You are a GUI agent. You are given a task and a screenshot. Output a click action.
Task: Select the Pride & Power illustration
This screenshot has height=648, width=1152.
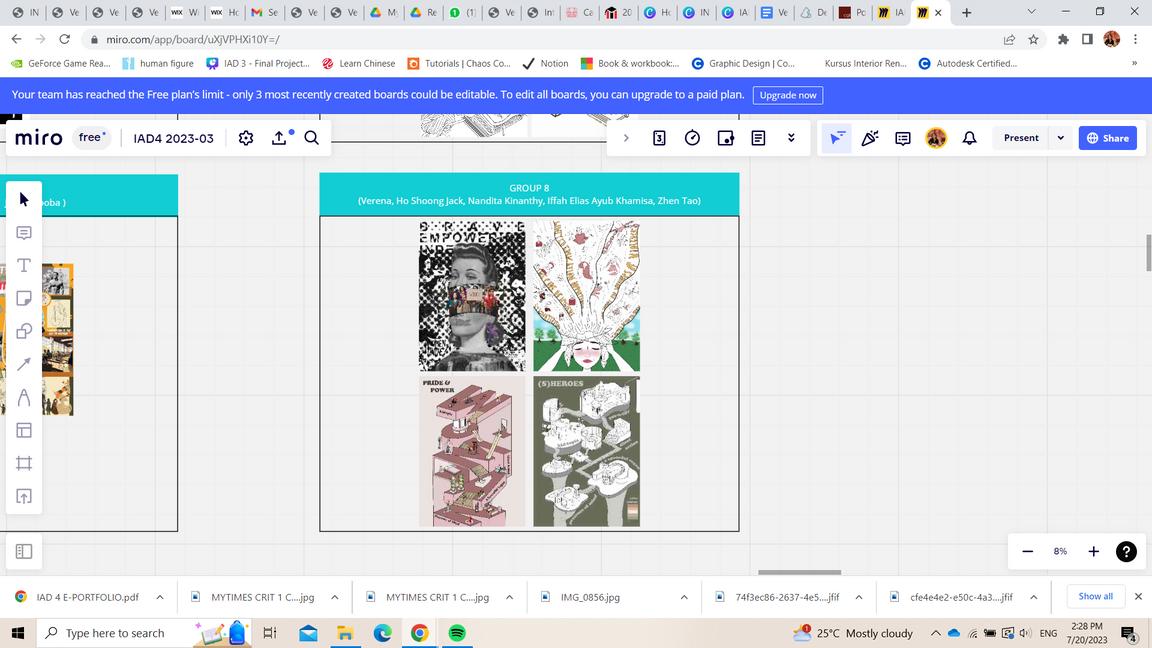[472, 451]
